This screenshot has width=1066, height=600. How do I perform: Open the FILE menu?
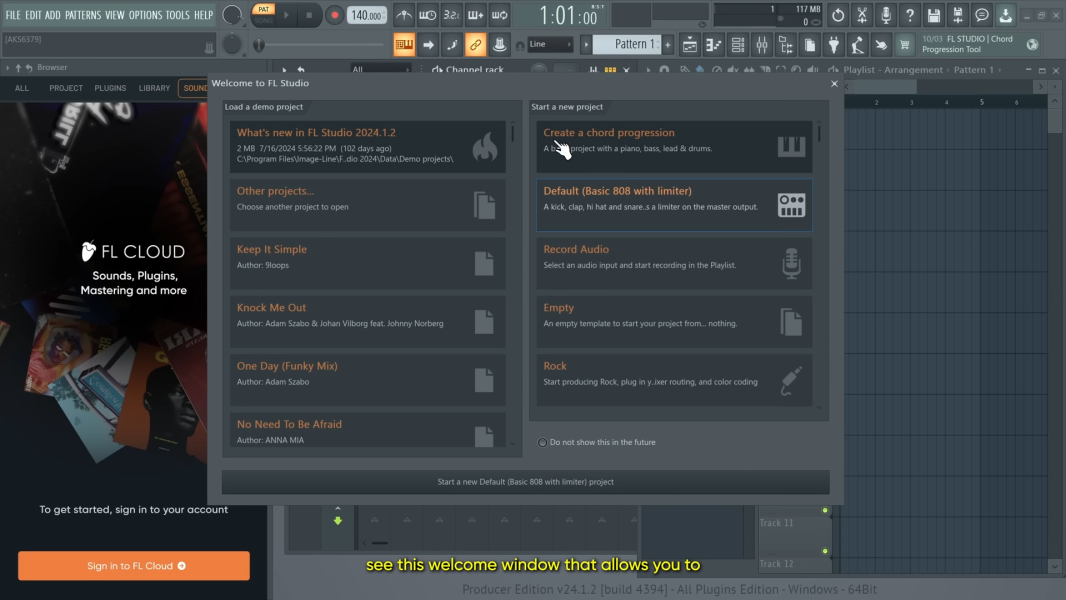pyautogui.click(x=13, y=14)
